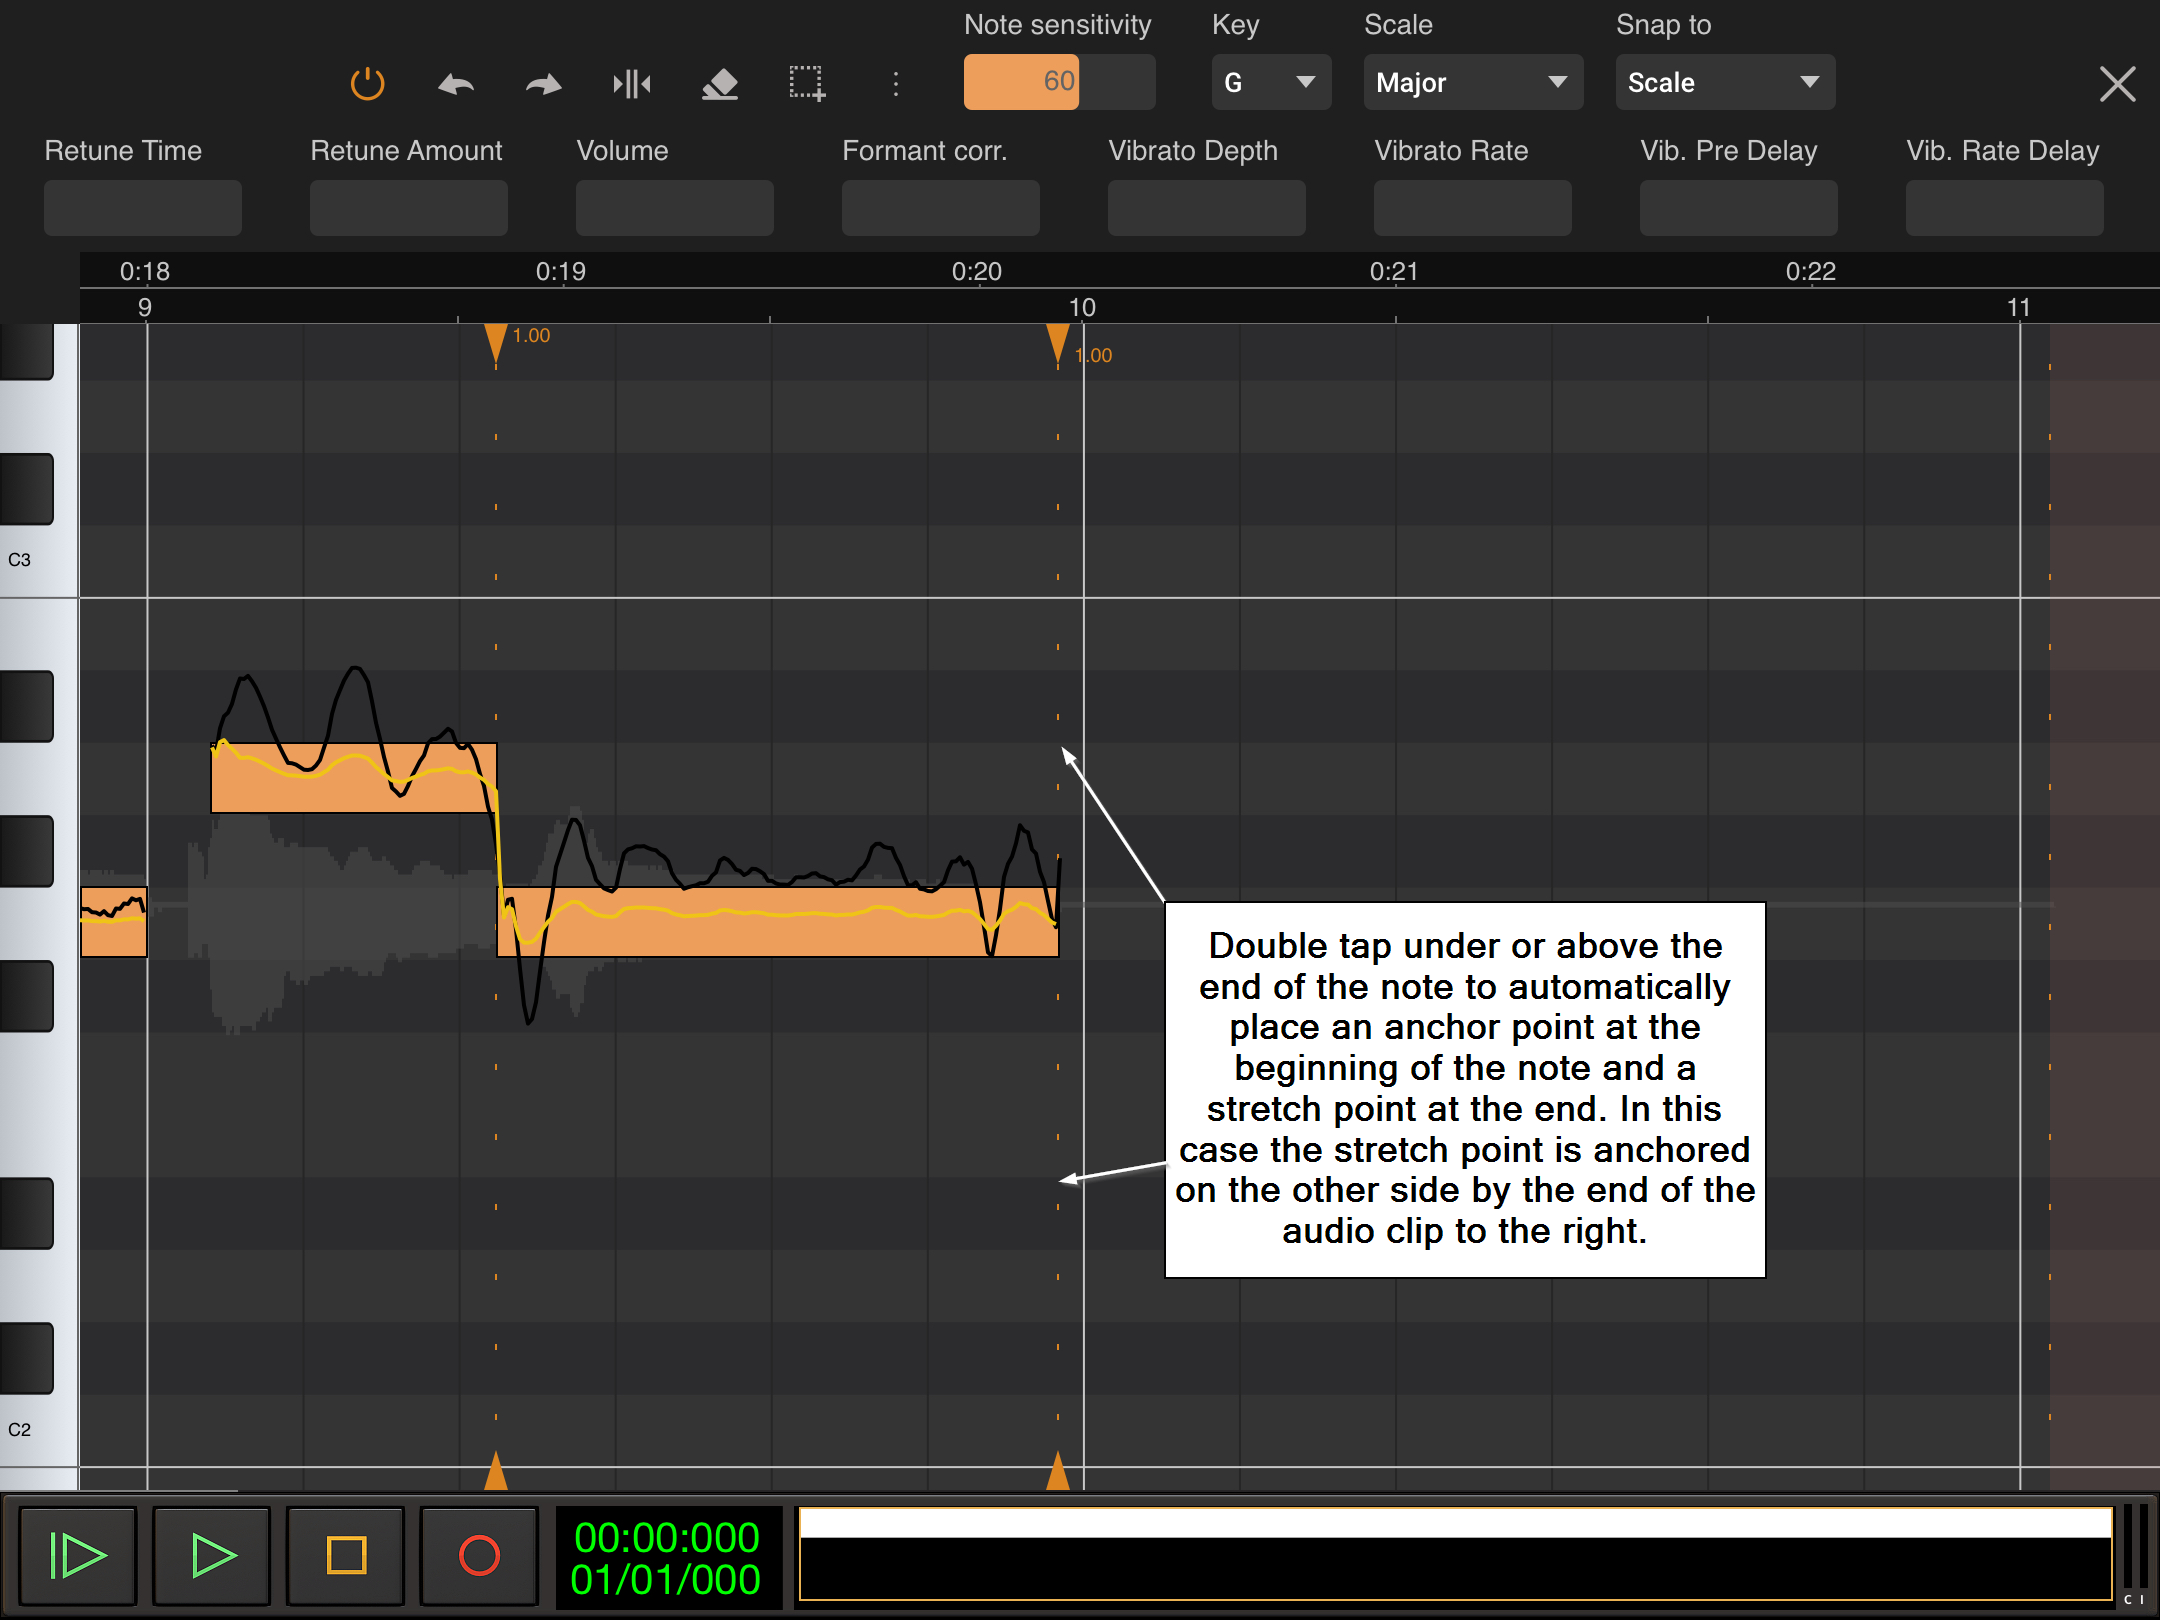This screenshot has width=2160, height=1620.
Task: Click the Retune Time field
Action: click(143, 208)
